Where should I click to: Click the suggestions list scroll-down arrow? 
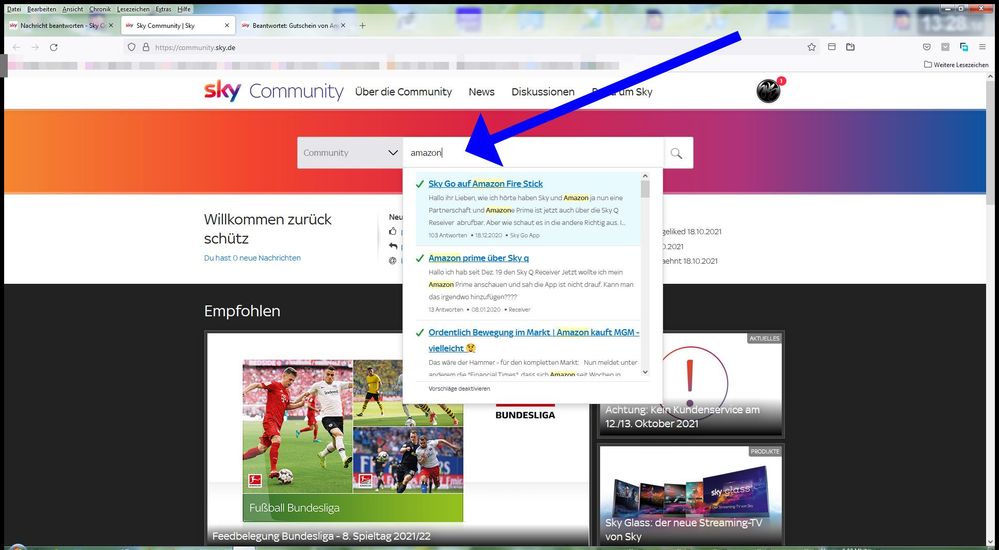(645, 372)
